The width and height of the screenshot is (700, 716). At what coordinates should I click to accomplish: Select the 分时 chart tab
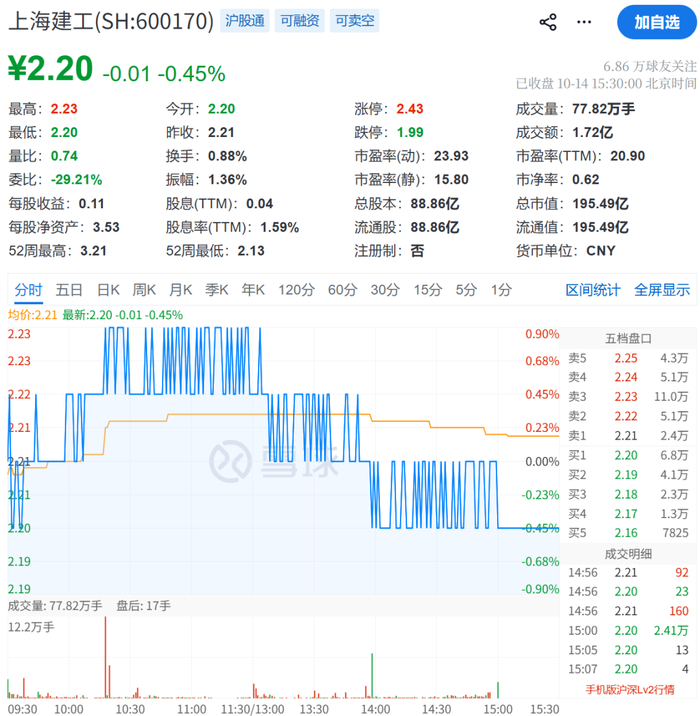(28, 290)
